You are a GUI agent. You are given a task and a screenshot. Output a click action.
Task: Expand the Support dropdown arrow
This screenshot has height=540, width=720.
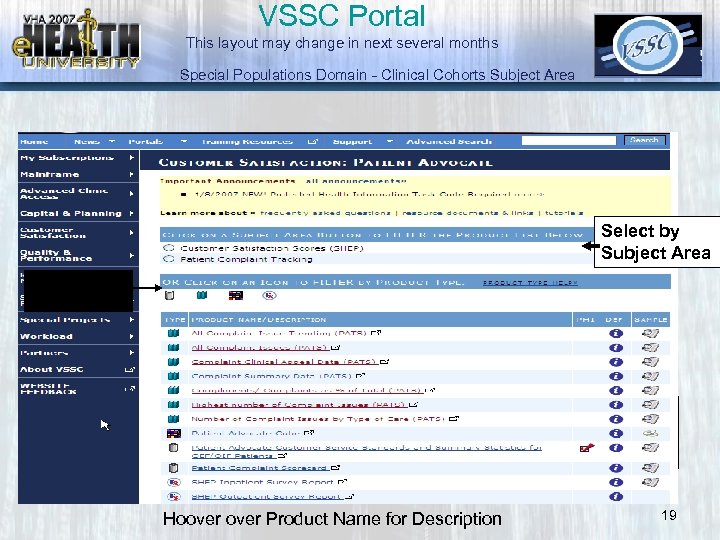tap(390, 141)
